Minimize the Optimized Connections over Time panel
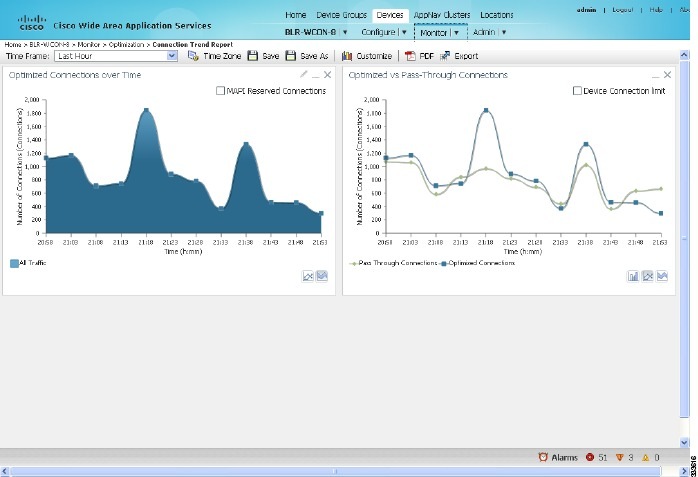698x477 pixels. (x=316, y=75)
